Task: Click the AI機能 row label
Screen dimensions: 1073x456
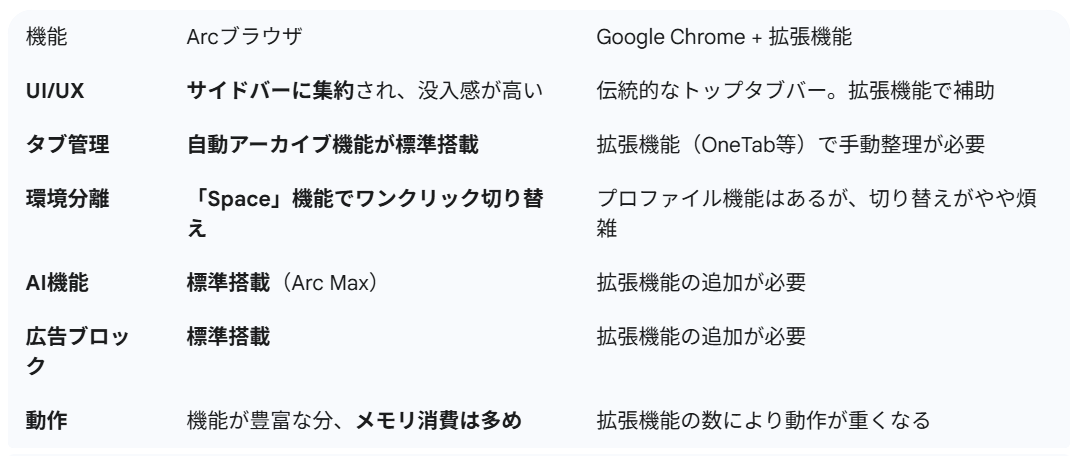Action: [x=57, y=285]
